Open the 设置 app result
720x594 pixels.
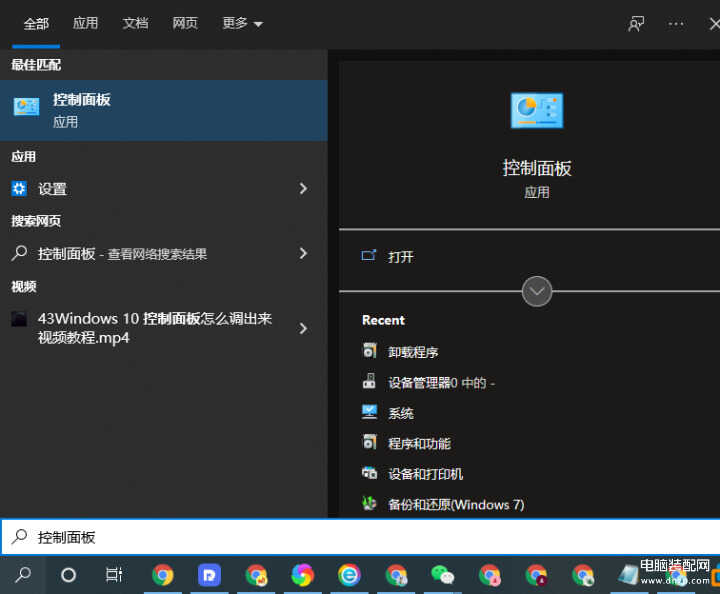coord(147,189)
